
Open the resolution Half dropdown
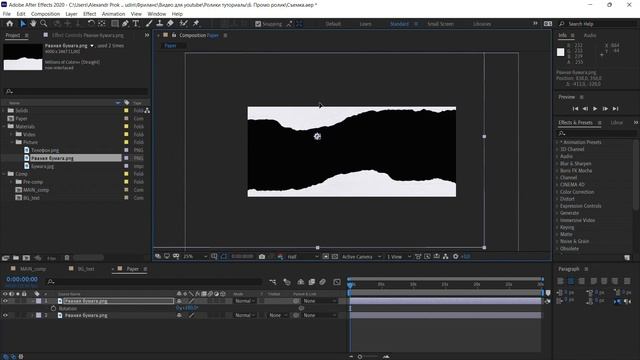(x=302, y=256)
